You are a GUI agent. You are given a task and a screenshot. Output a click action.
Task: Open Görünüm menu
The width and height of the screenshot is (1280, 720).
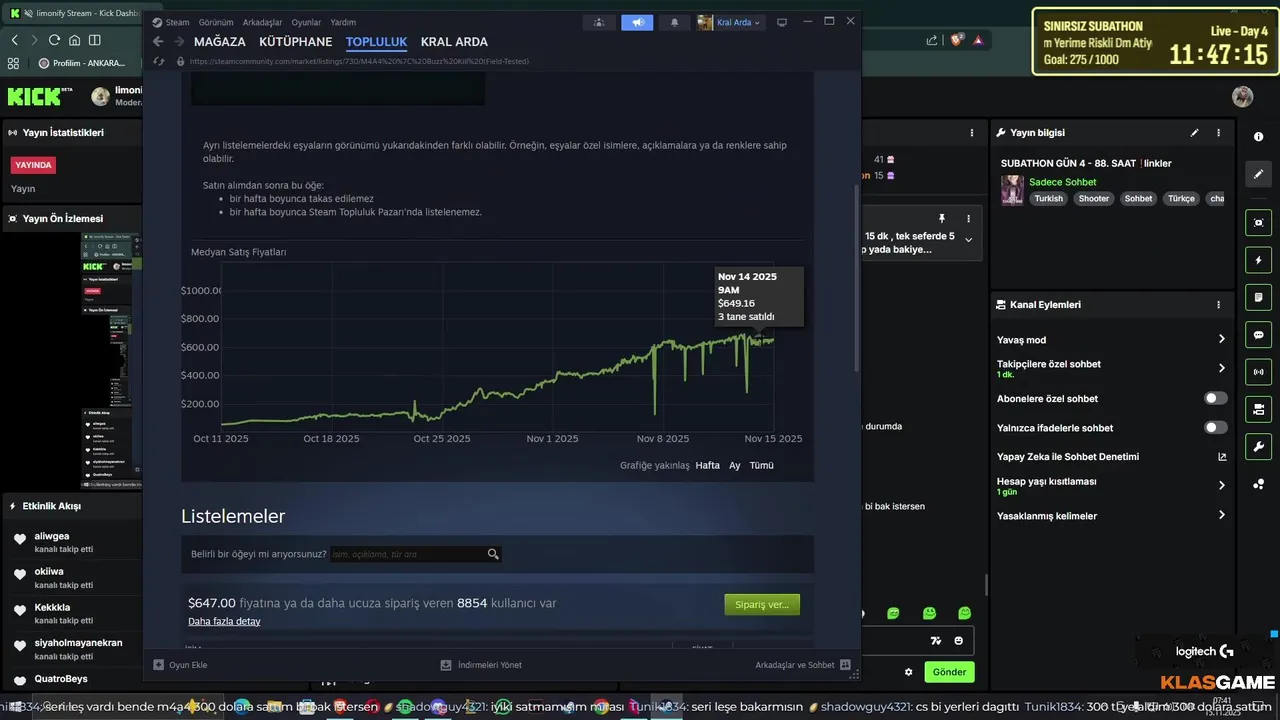[216, 22]
